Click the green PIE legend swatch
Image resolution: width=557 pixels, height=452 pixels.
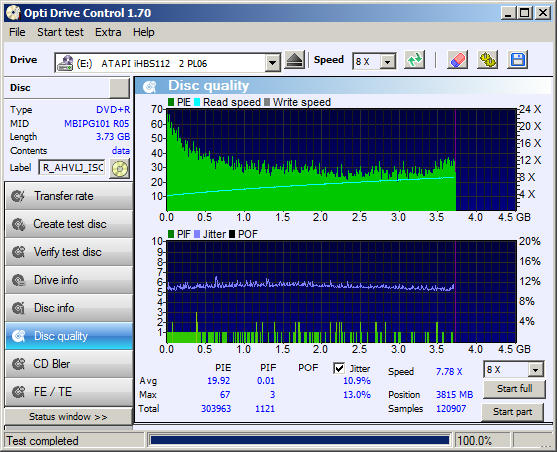(x=171, y=102)
